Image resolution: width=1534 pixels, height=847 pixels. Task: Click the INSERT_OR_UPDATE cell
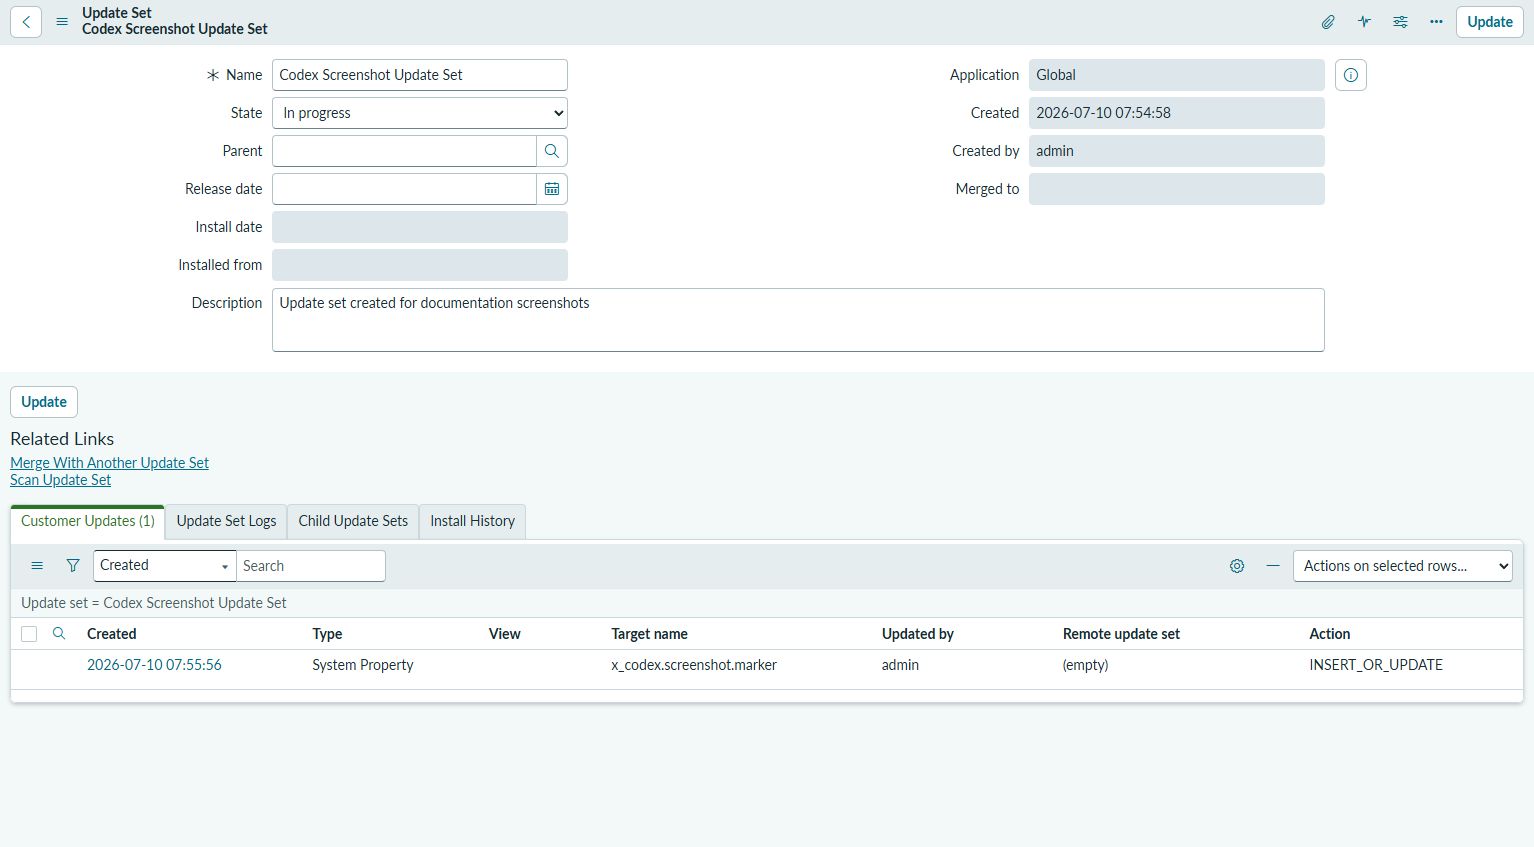[1376, 665]
